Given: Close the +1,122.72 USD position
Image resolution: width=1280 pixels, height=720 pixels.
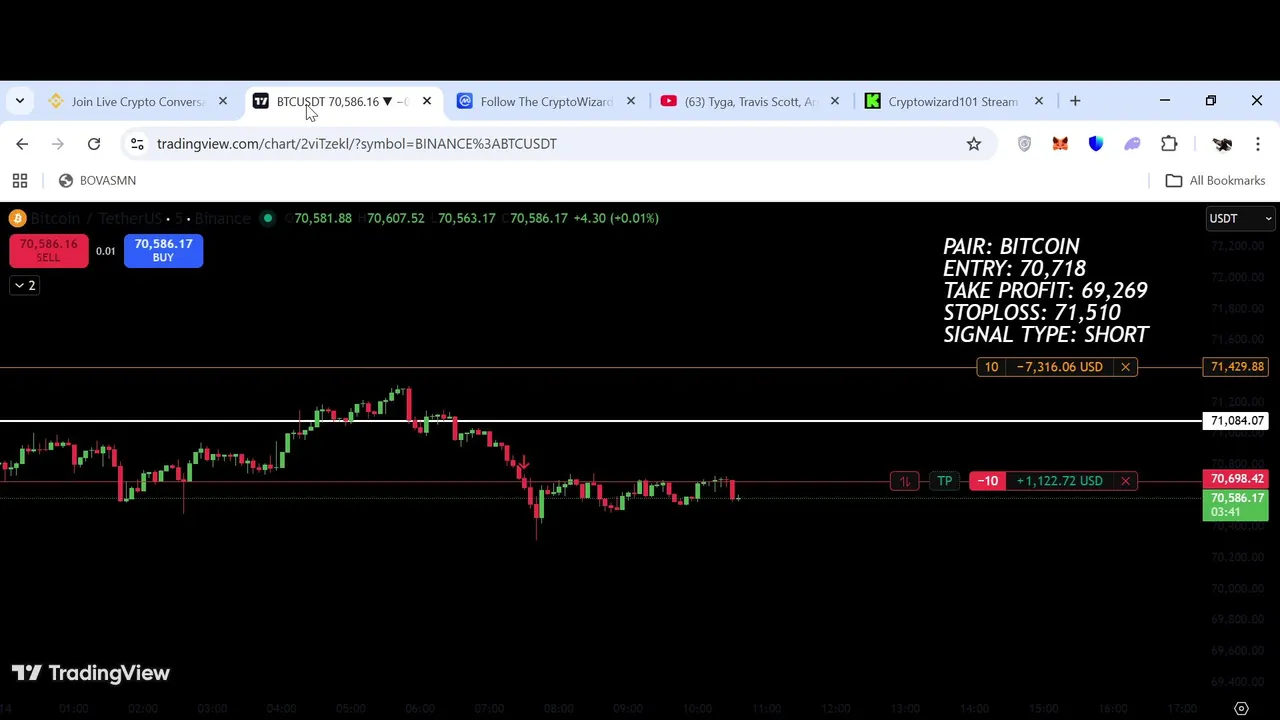Looking at the screenshot, I should click(1125, 481).
